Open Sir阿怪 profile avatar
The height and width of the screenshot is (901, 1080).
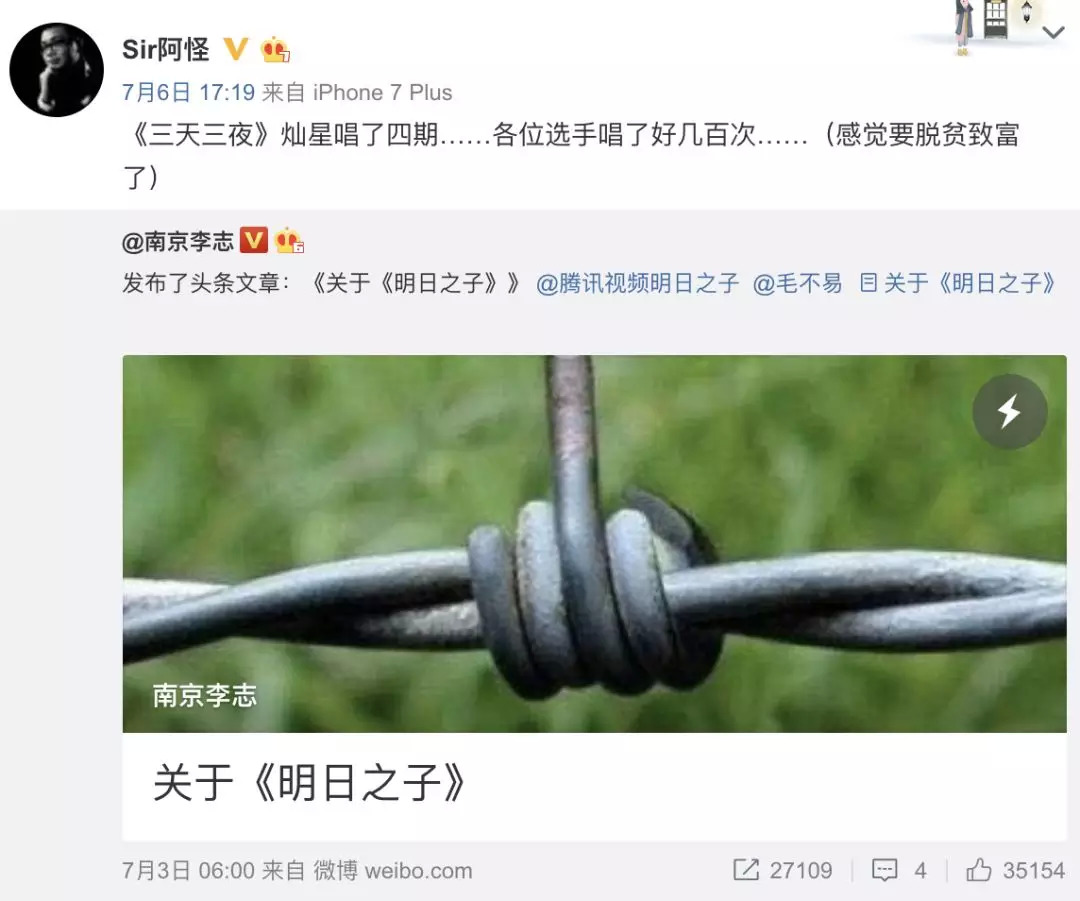(x=56, y=70)
